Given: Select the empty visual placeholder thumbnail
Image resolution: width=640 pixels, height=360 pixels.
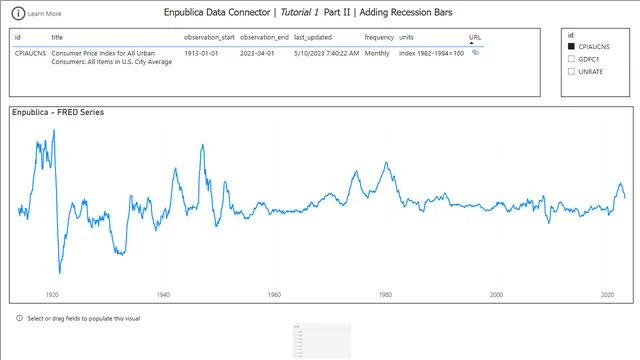Looking at the screenshot, I should (x=322, y=341).
